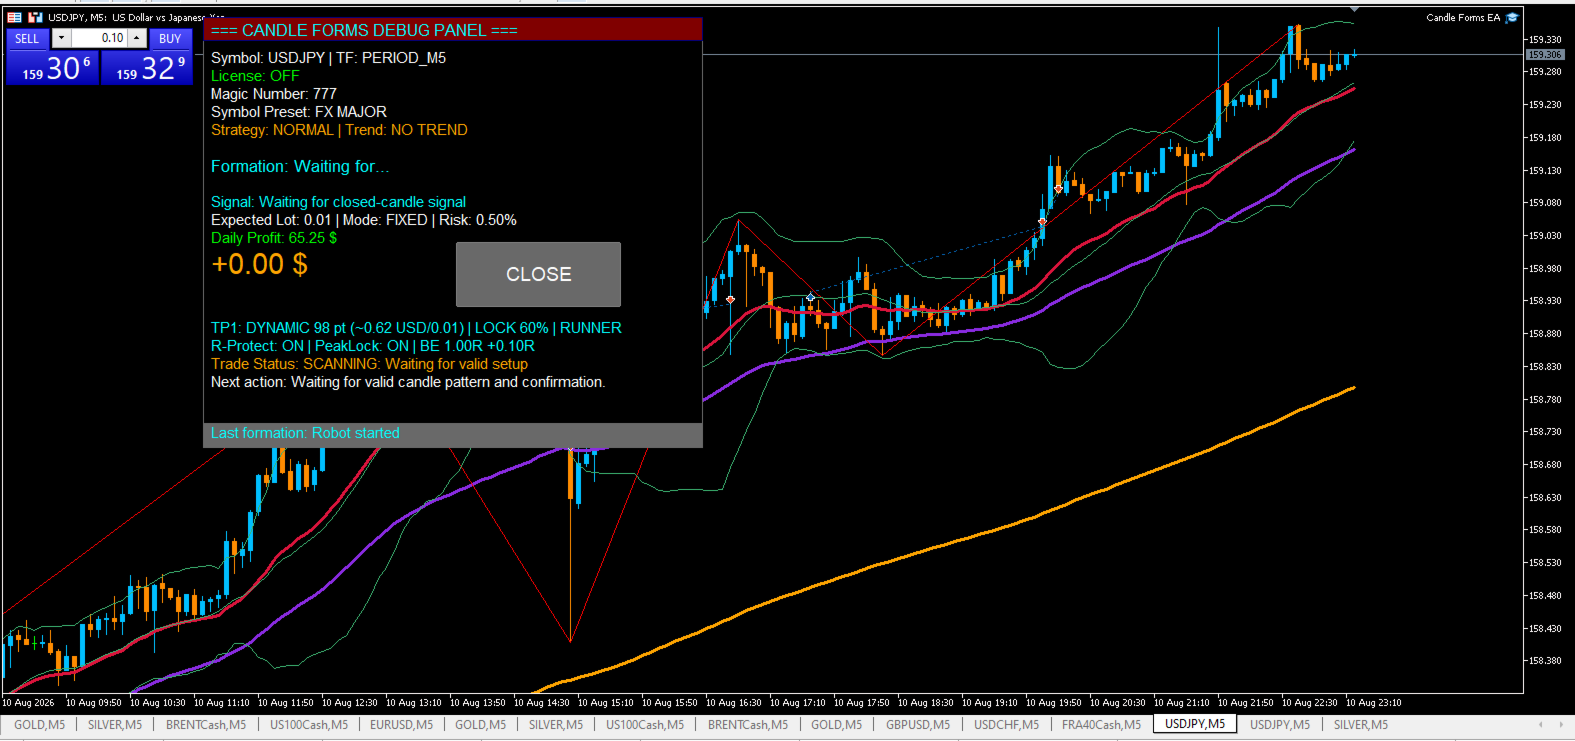Increase lot volume with the up arrow
Image resolution: width=1575 pixels, height=741 pixels.
click(x=137, y=38)
